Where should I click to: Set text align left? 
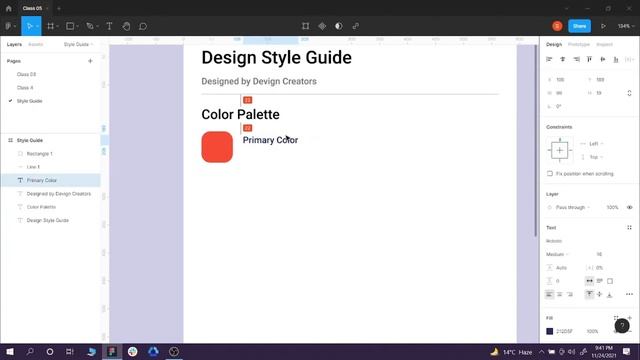click(549, 294)
